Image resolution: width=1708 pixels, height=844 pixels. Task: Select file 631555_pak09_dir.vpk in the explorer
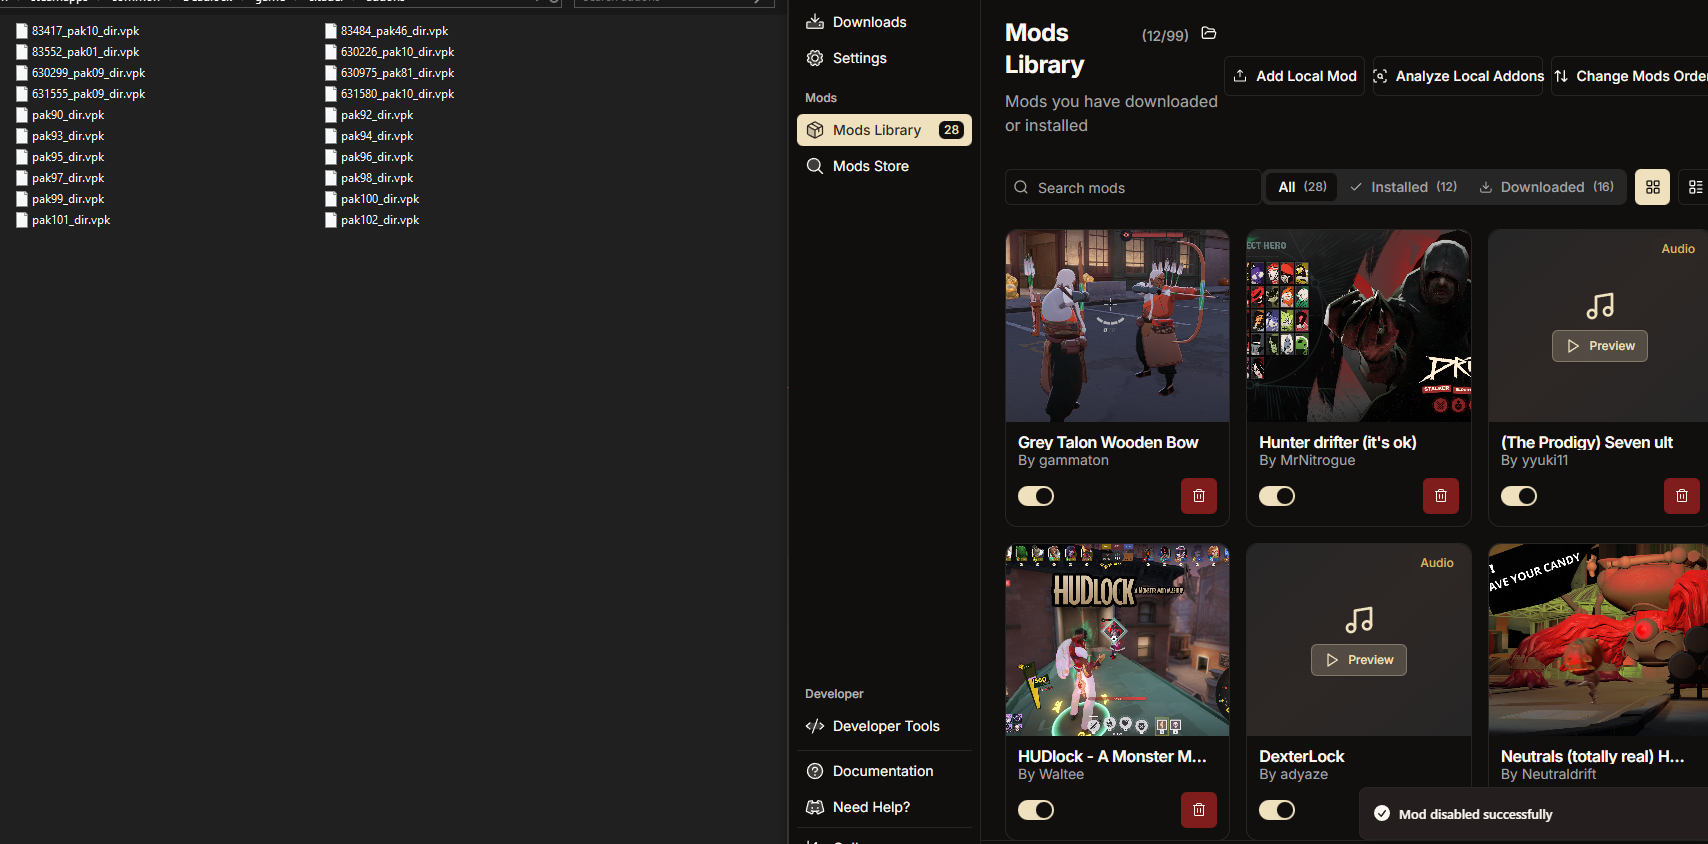pos(81,94)
